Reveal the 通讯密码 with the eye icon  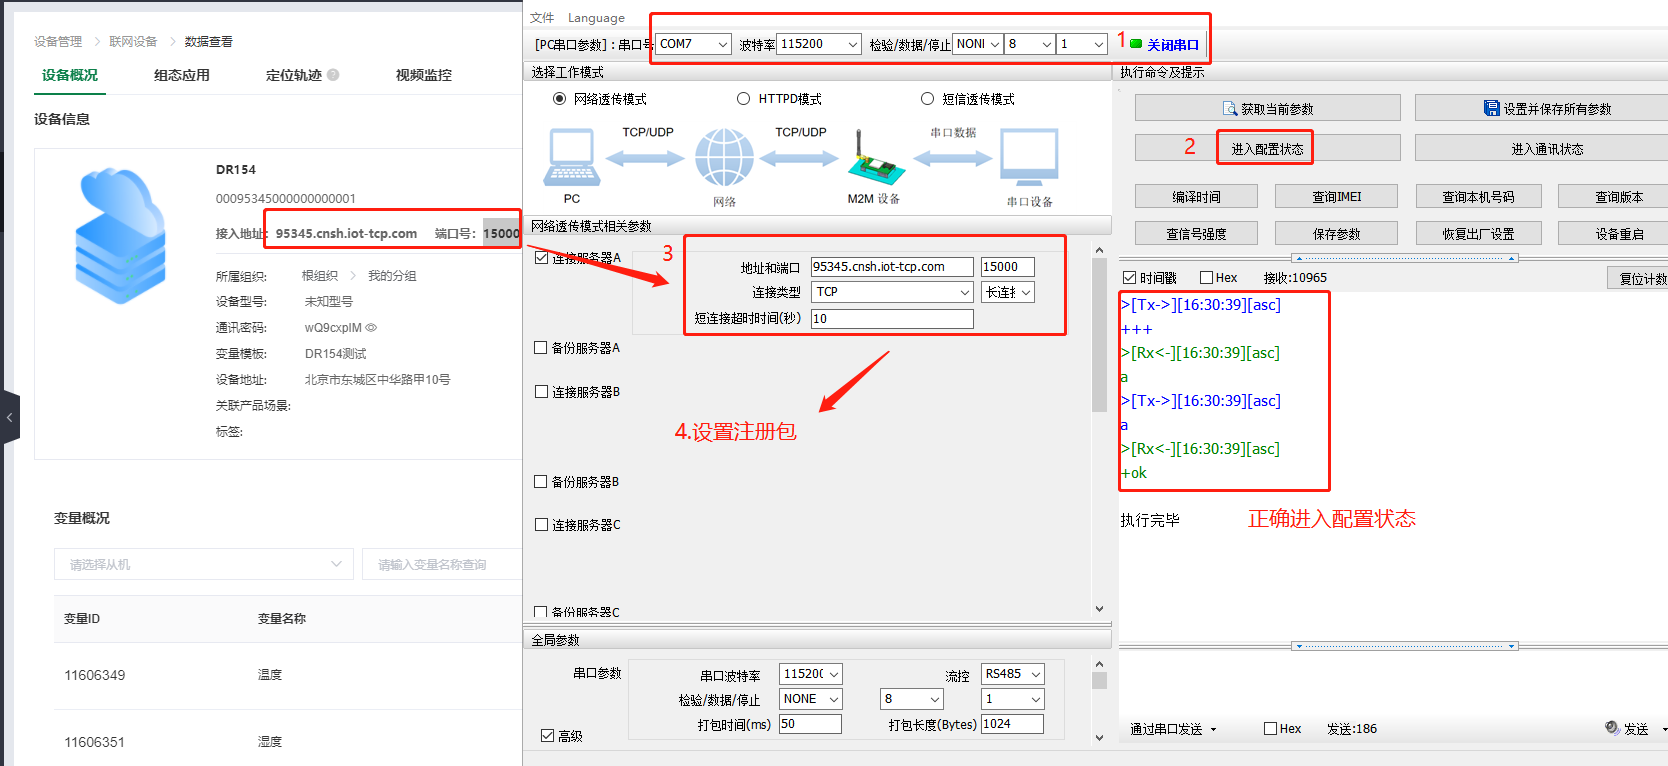pyautogui.click(x=372, y=328)
